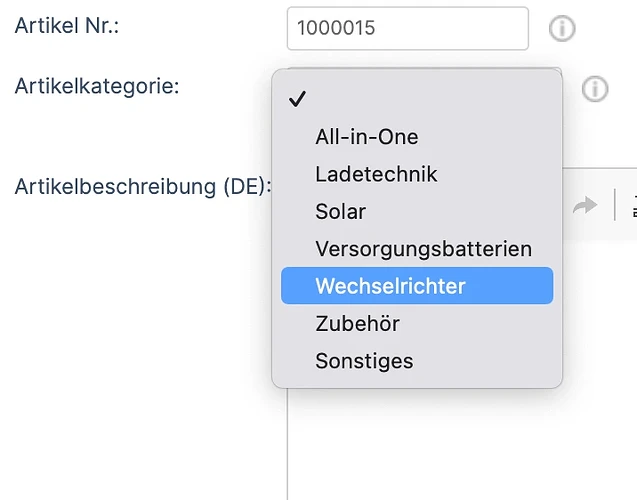Click the Artikel Nr.: label

pos(67,26)
